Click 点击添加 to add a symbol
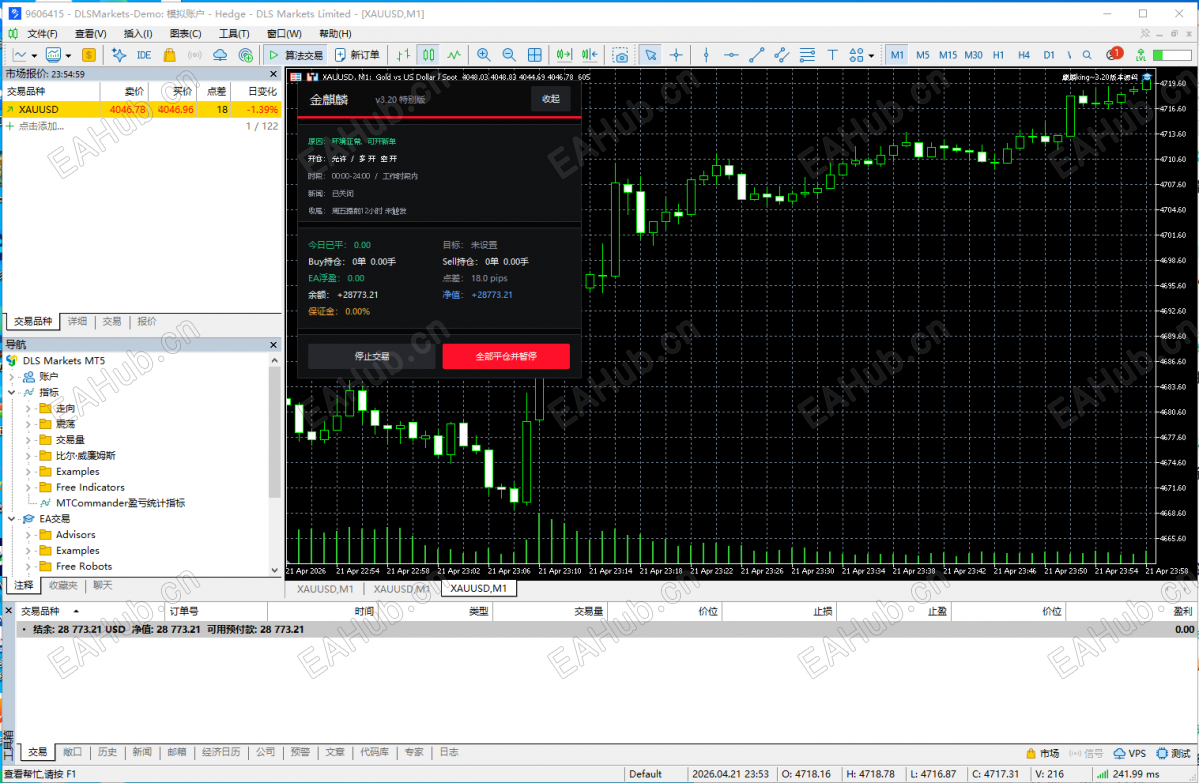Screen dimensions: 1199x783 pyautogui.click(x=41, y=126)
